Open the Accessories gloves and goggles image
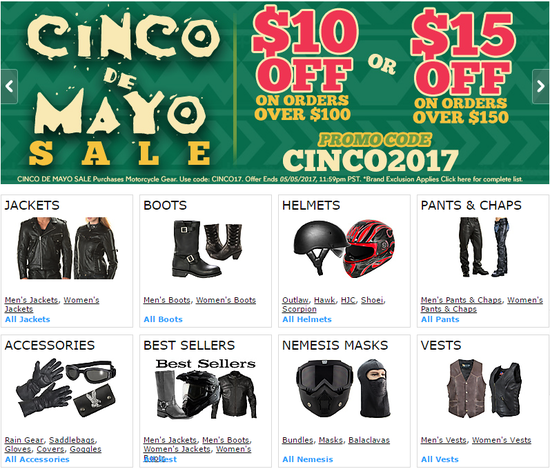Screen dimensions: 550x469 [66, 388]
